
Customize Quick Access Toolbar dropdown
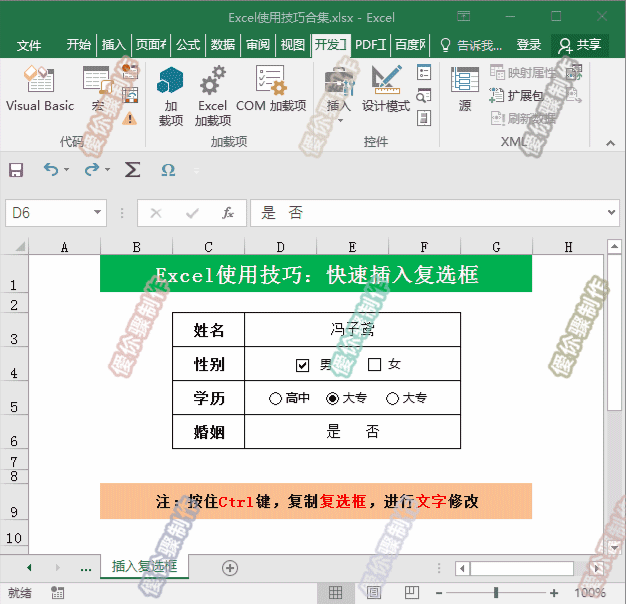click(x=196, y=170)
